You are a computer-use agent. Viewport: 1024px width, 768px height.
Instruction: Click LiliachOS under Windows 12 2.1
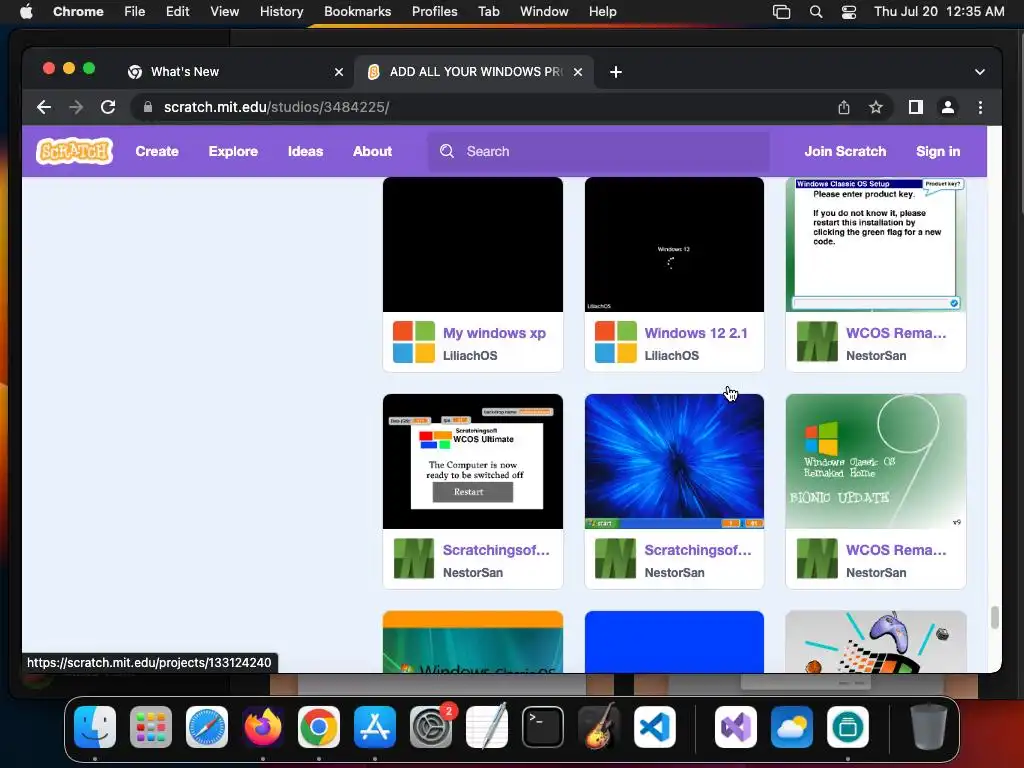coord(671,355)
